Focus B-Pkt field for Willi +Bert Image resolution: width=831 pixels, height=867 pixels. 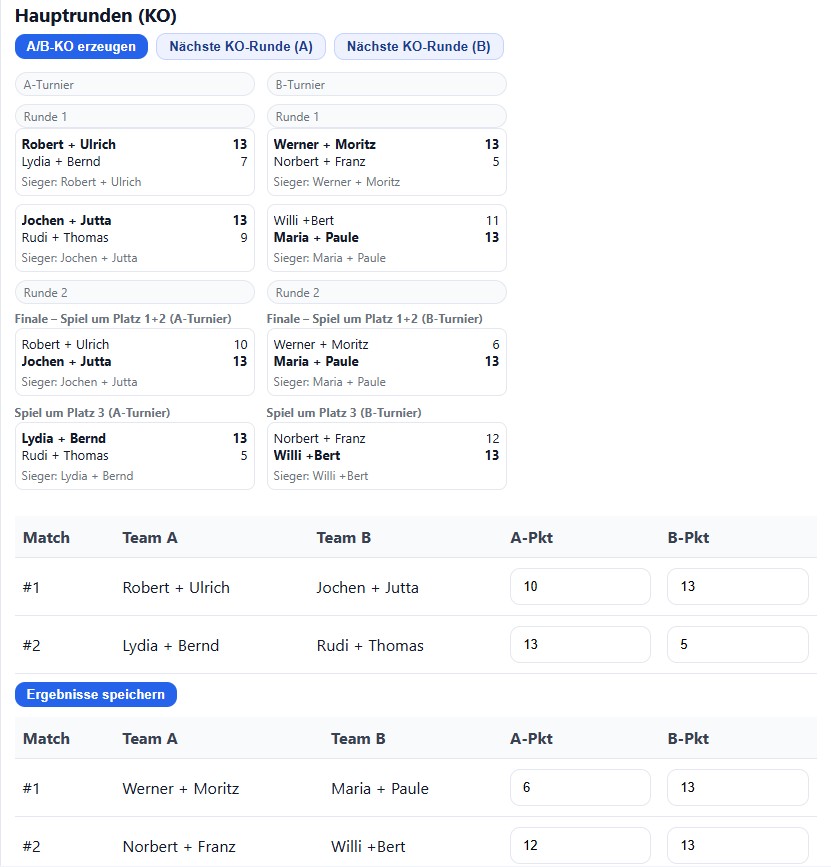point(737,846)
